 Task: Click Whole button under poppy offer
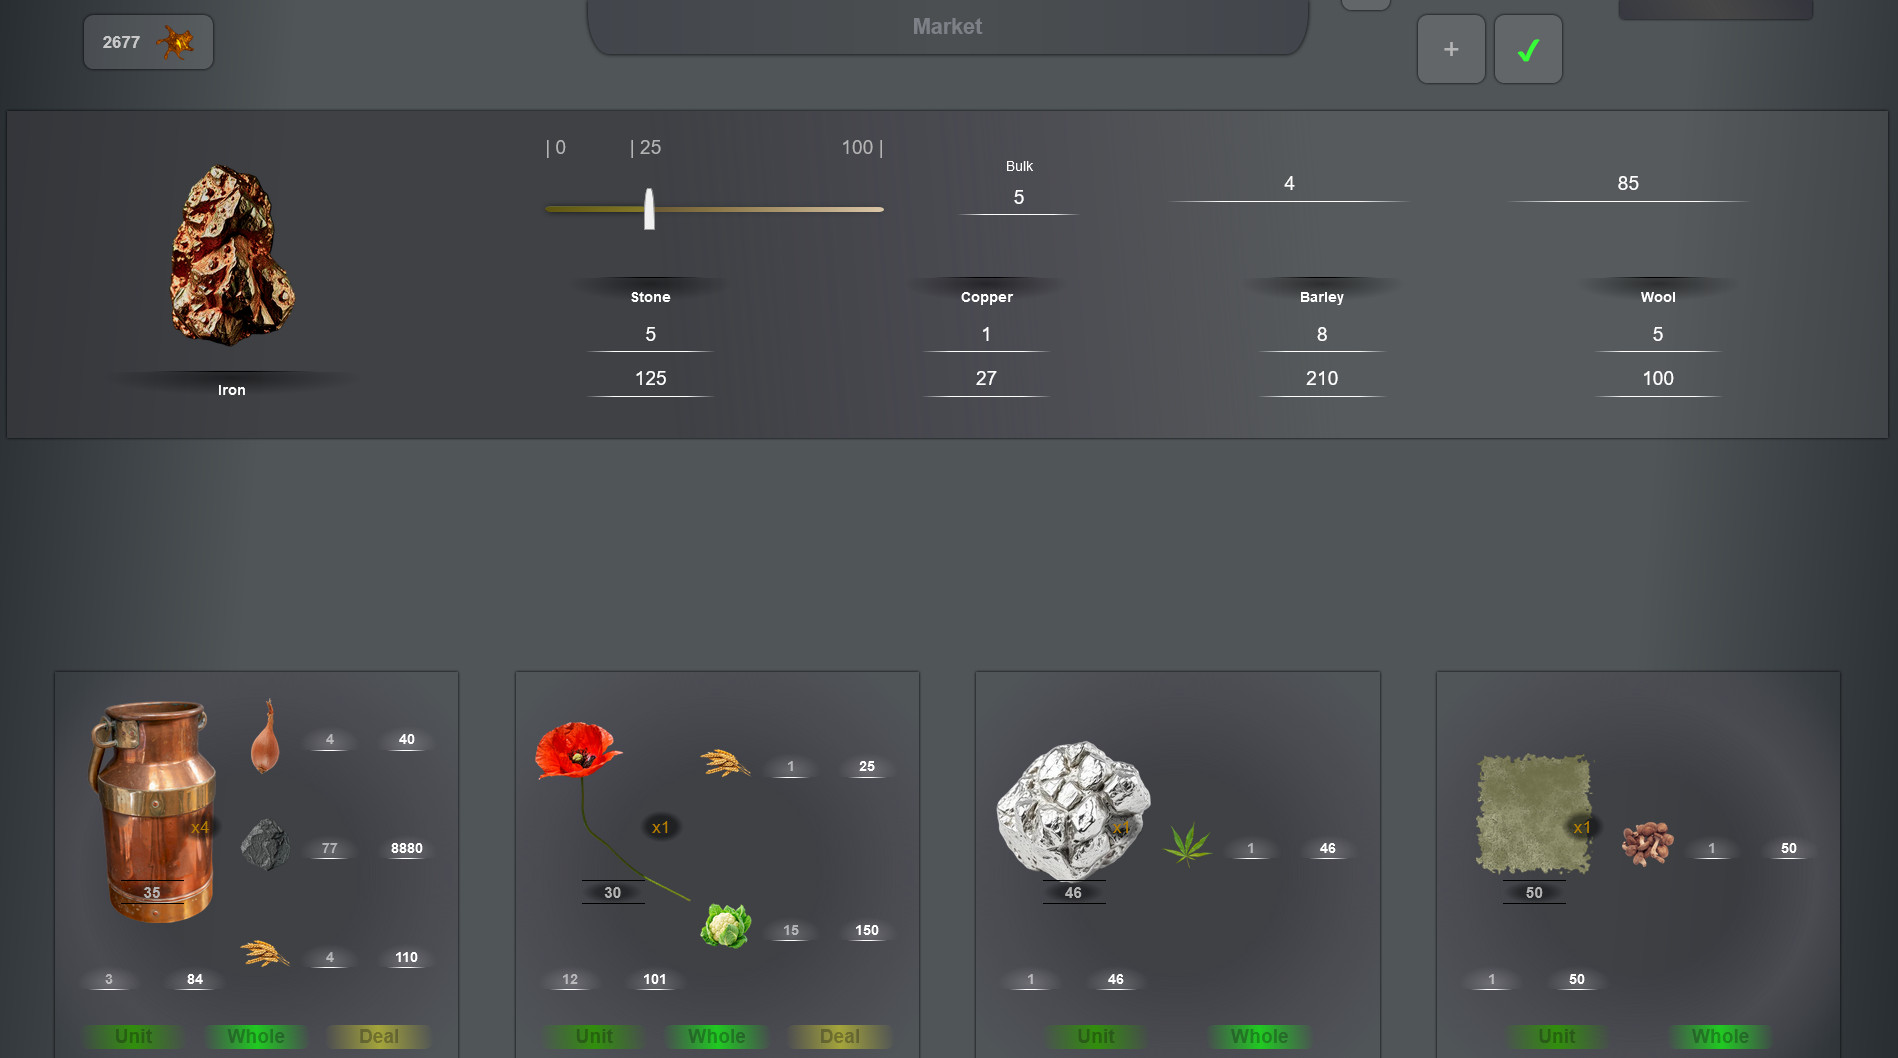[x=716, y=1036]
